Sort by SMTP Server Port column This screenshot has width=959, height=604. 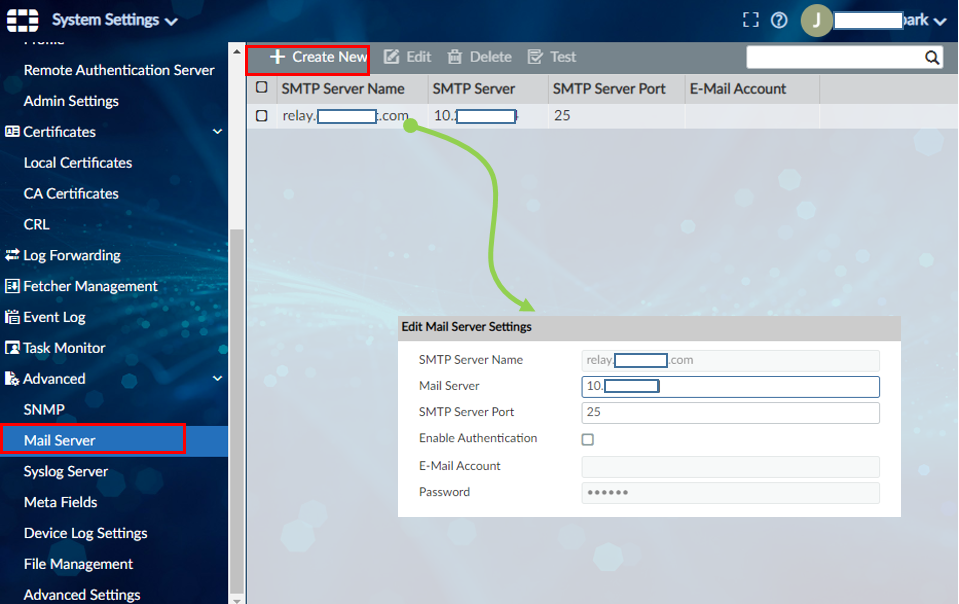(x=609, y=89)
